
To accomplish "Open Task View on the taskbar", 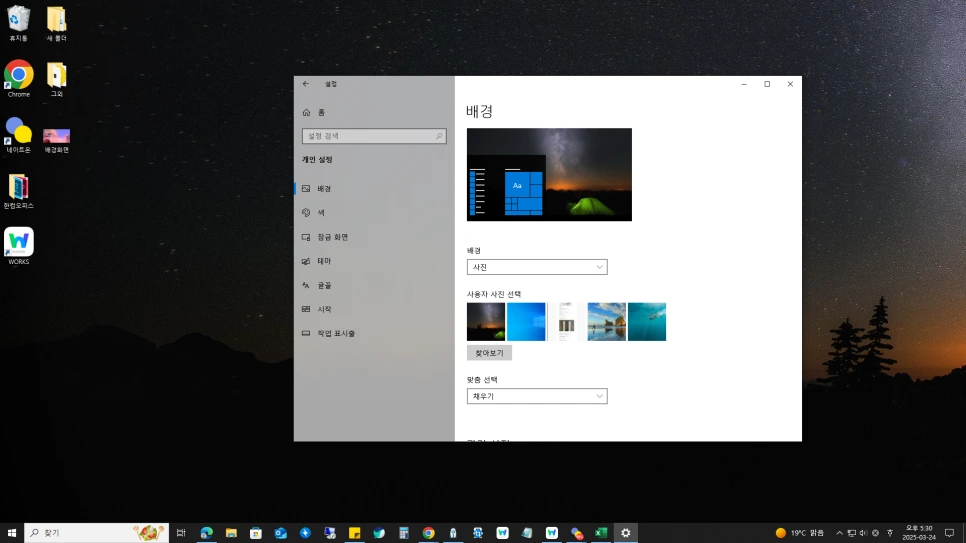I will coord(181,533).
